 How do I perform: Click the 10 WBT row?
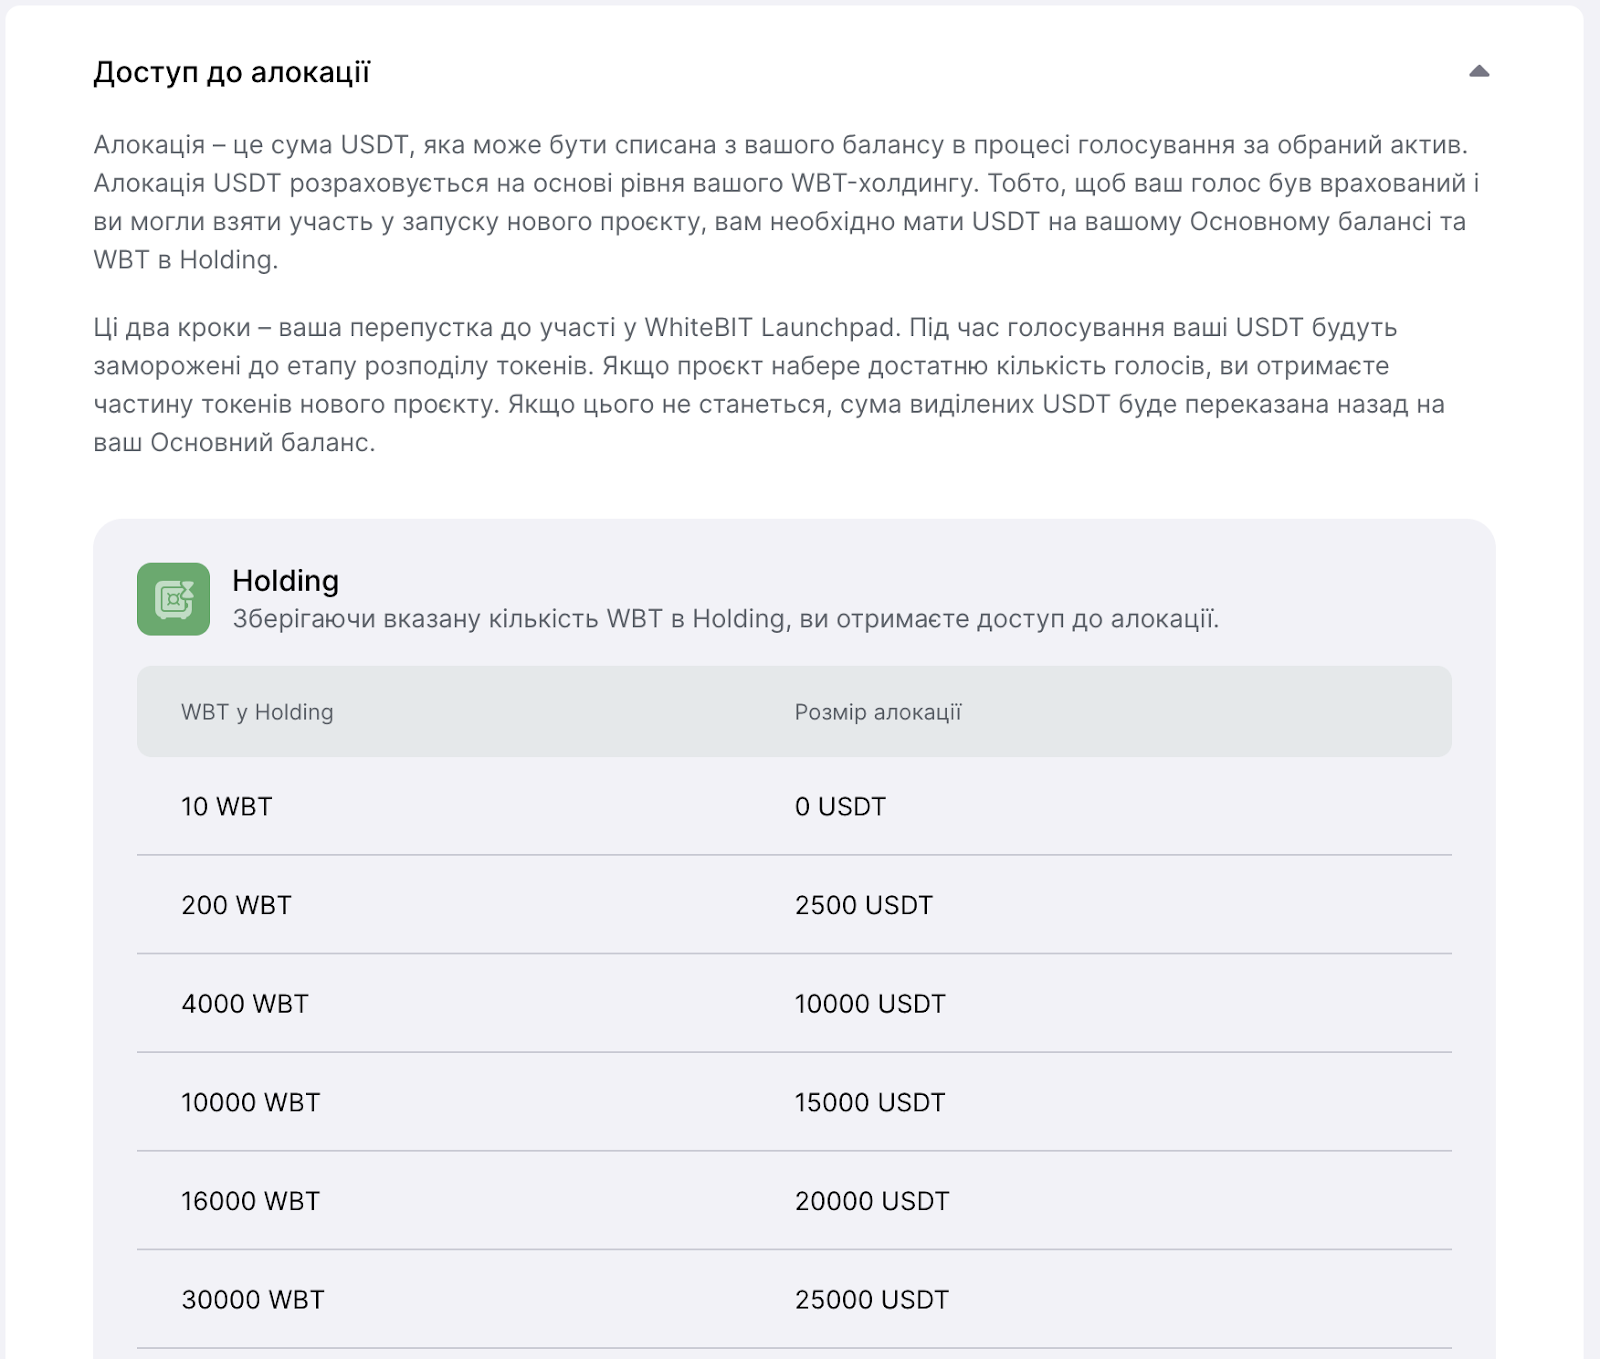point(794,806)
